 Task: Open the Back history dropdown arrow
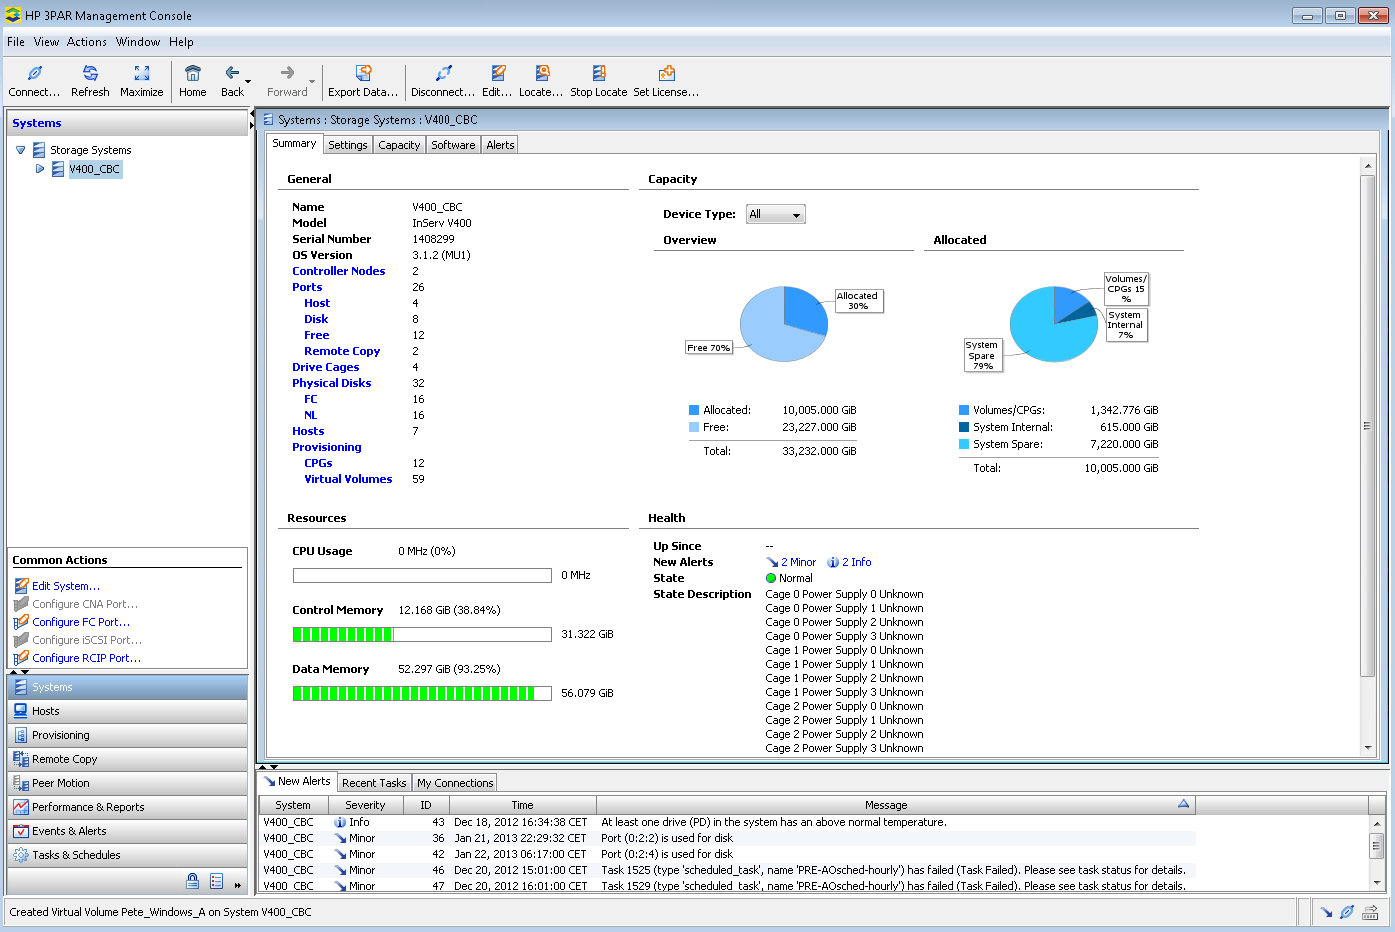pos(248,81)
